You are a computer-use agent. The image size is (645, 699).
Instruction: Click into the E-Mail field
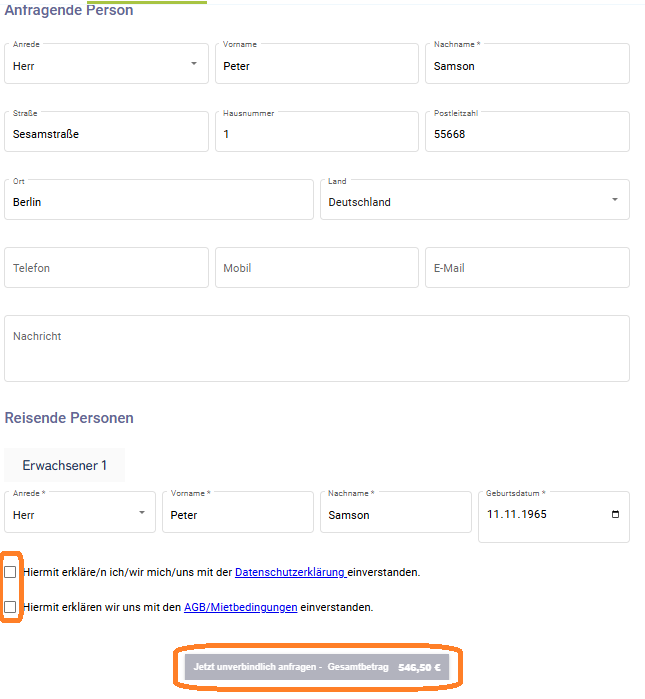click(x=527, y=268)
